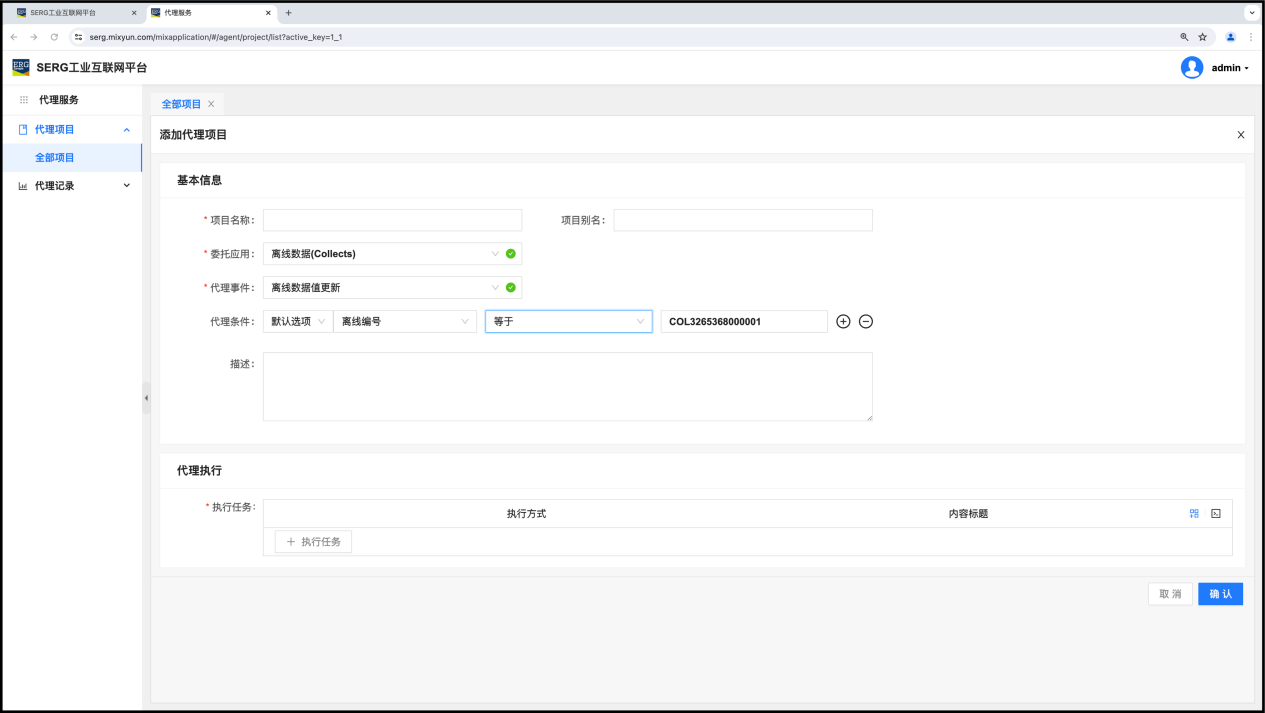
Task: Click the admin user avatar icon
Action: click(1191, 67)
